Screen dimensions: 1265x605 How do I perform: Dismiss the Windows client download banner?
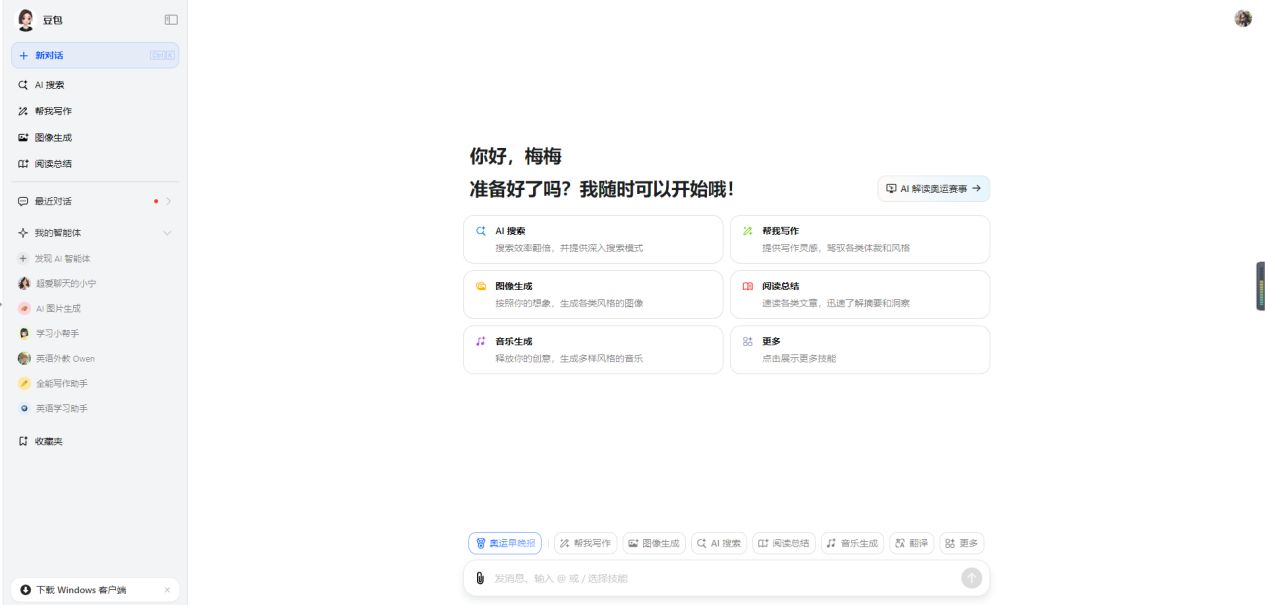coord(167,590)
